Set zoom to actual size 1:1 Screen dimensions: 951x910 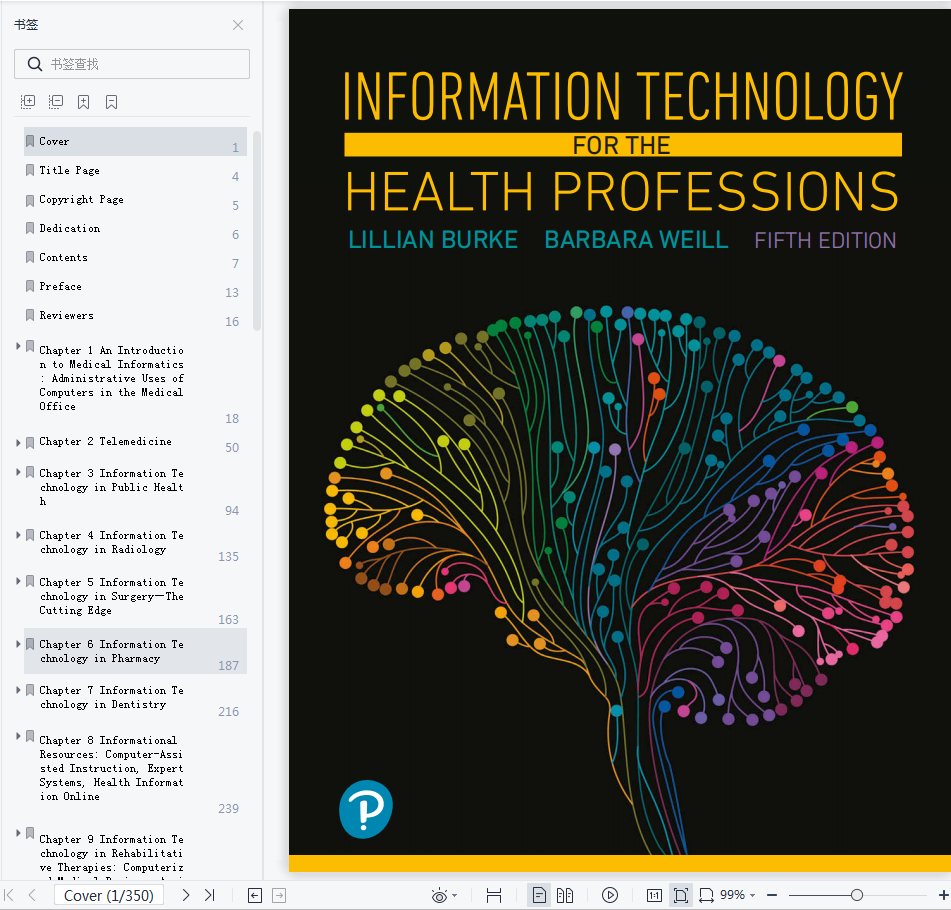click(x=654, y=895)
